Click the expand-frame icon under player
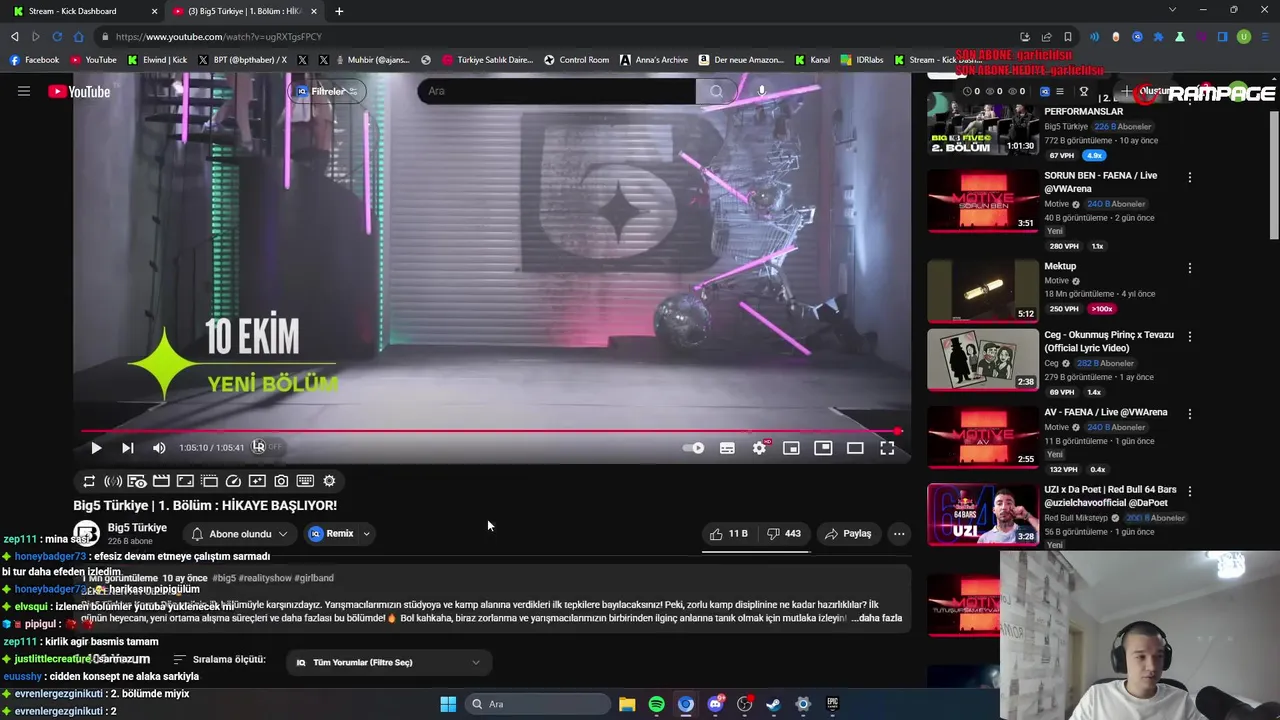Screen dimensions: 1280x720 tap(185, 481)
